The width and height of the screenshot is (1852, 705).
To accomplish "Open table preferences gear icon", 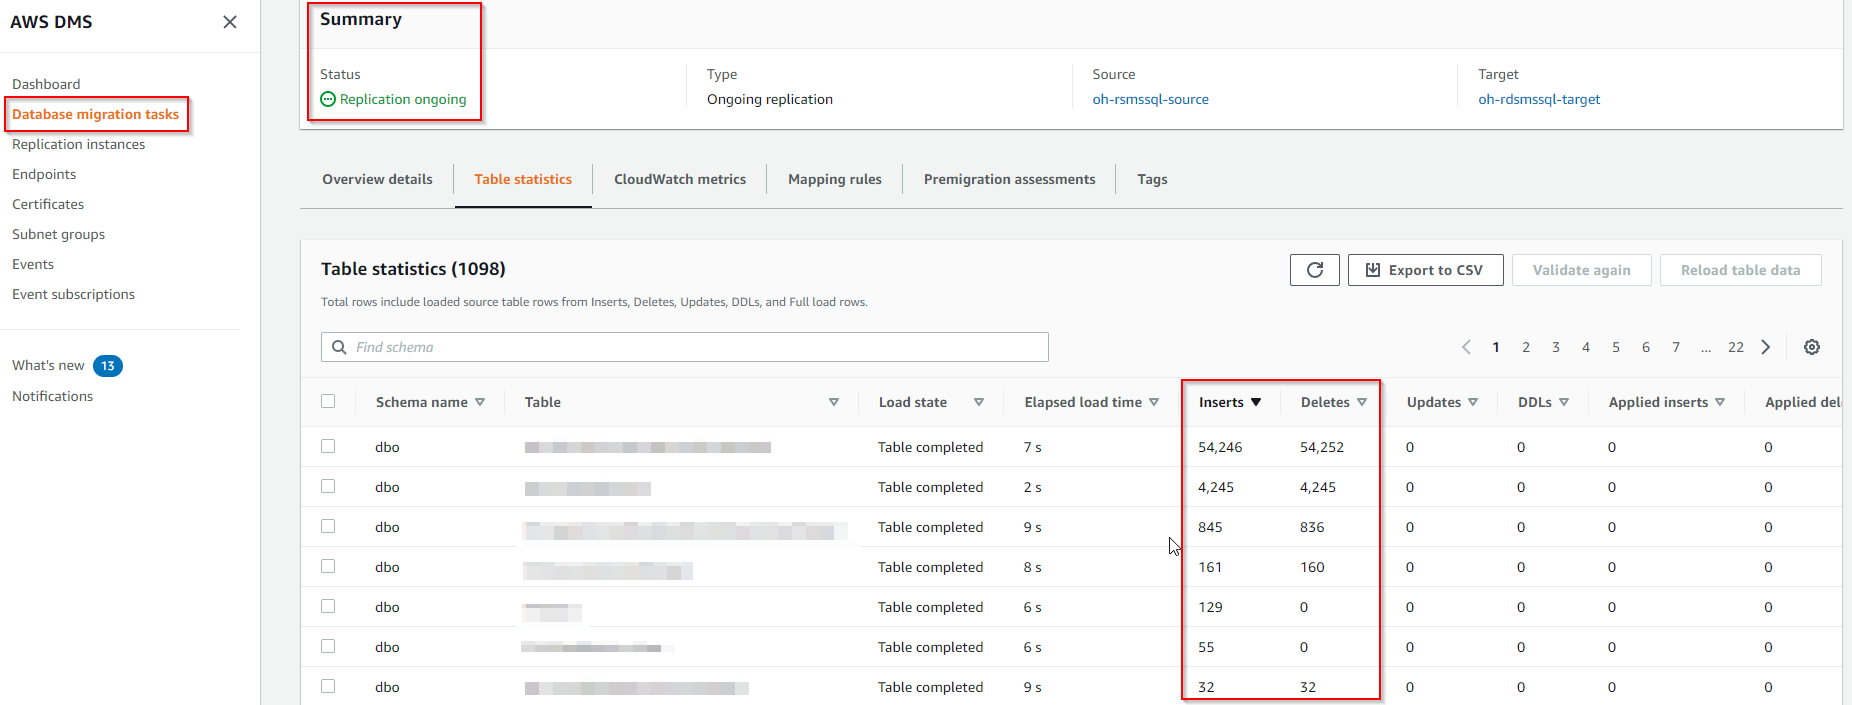I will (x=1812, y=347).
